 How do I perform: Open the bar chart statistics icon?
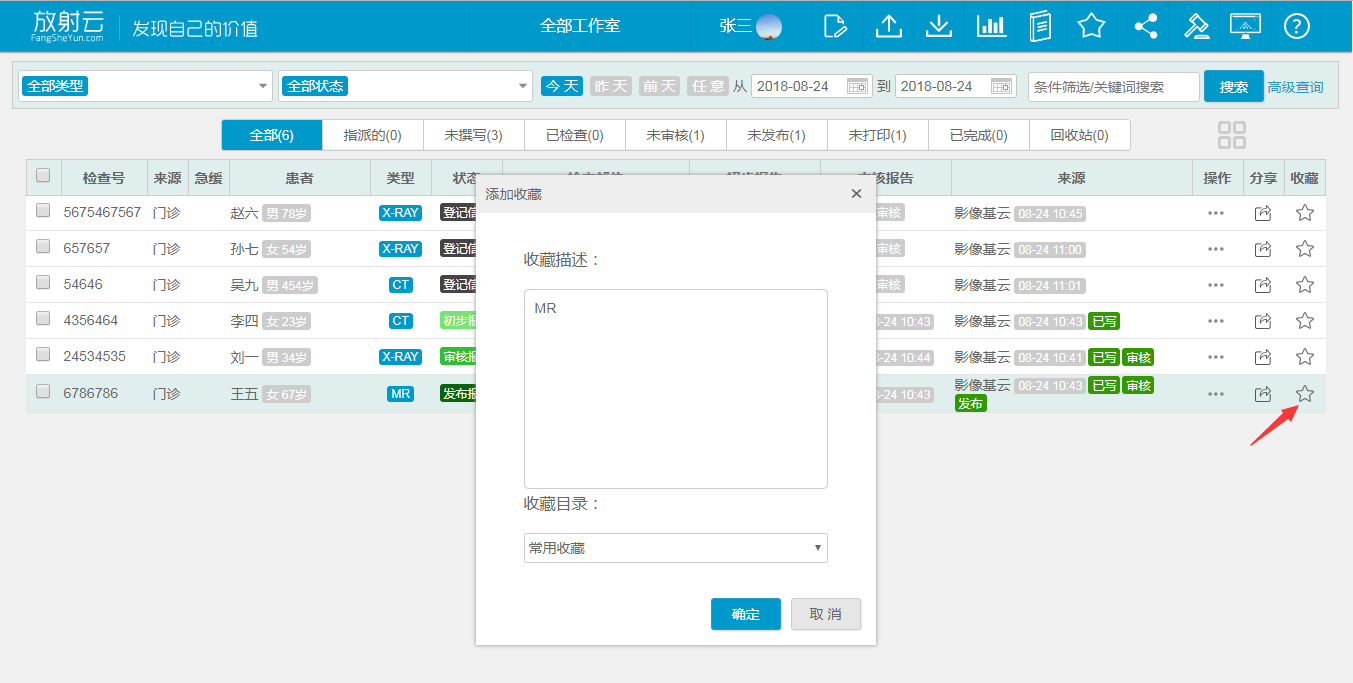tap(990, 26)
